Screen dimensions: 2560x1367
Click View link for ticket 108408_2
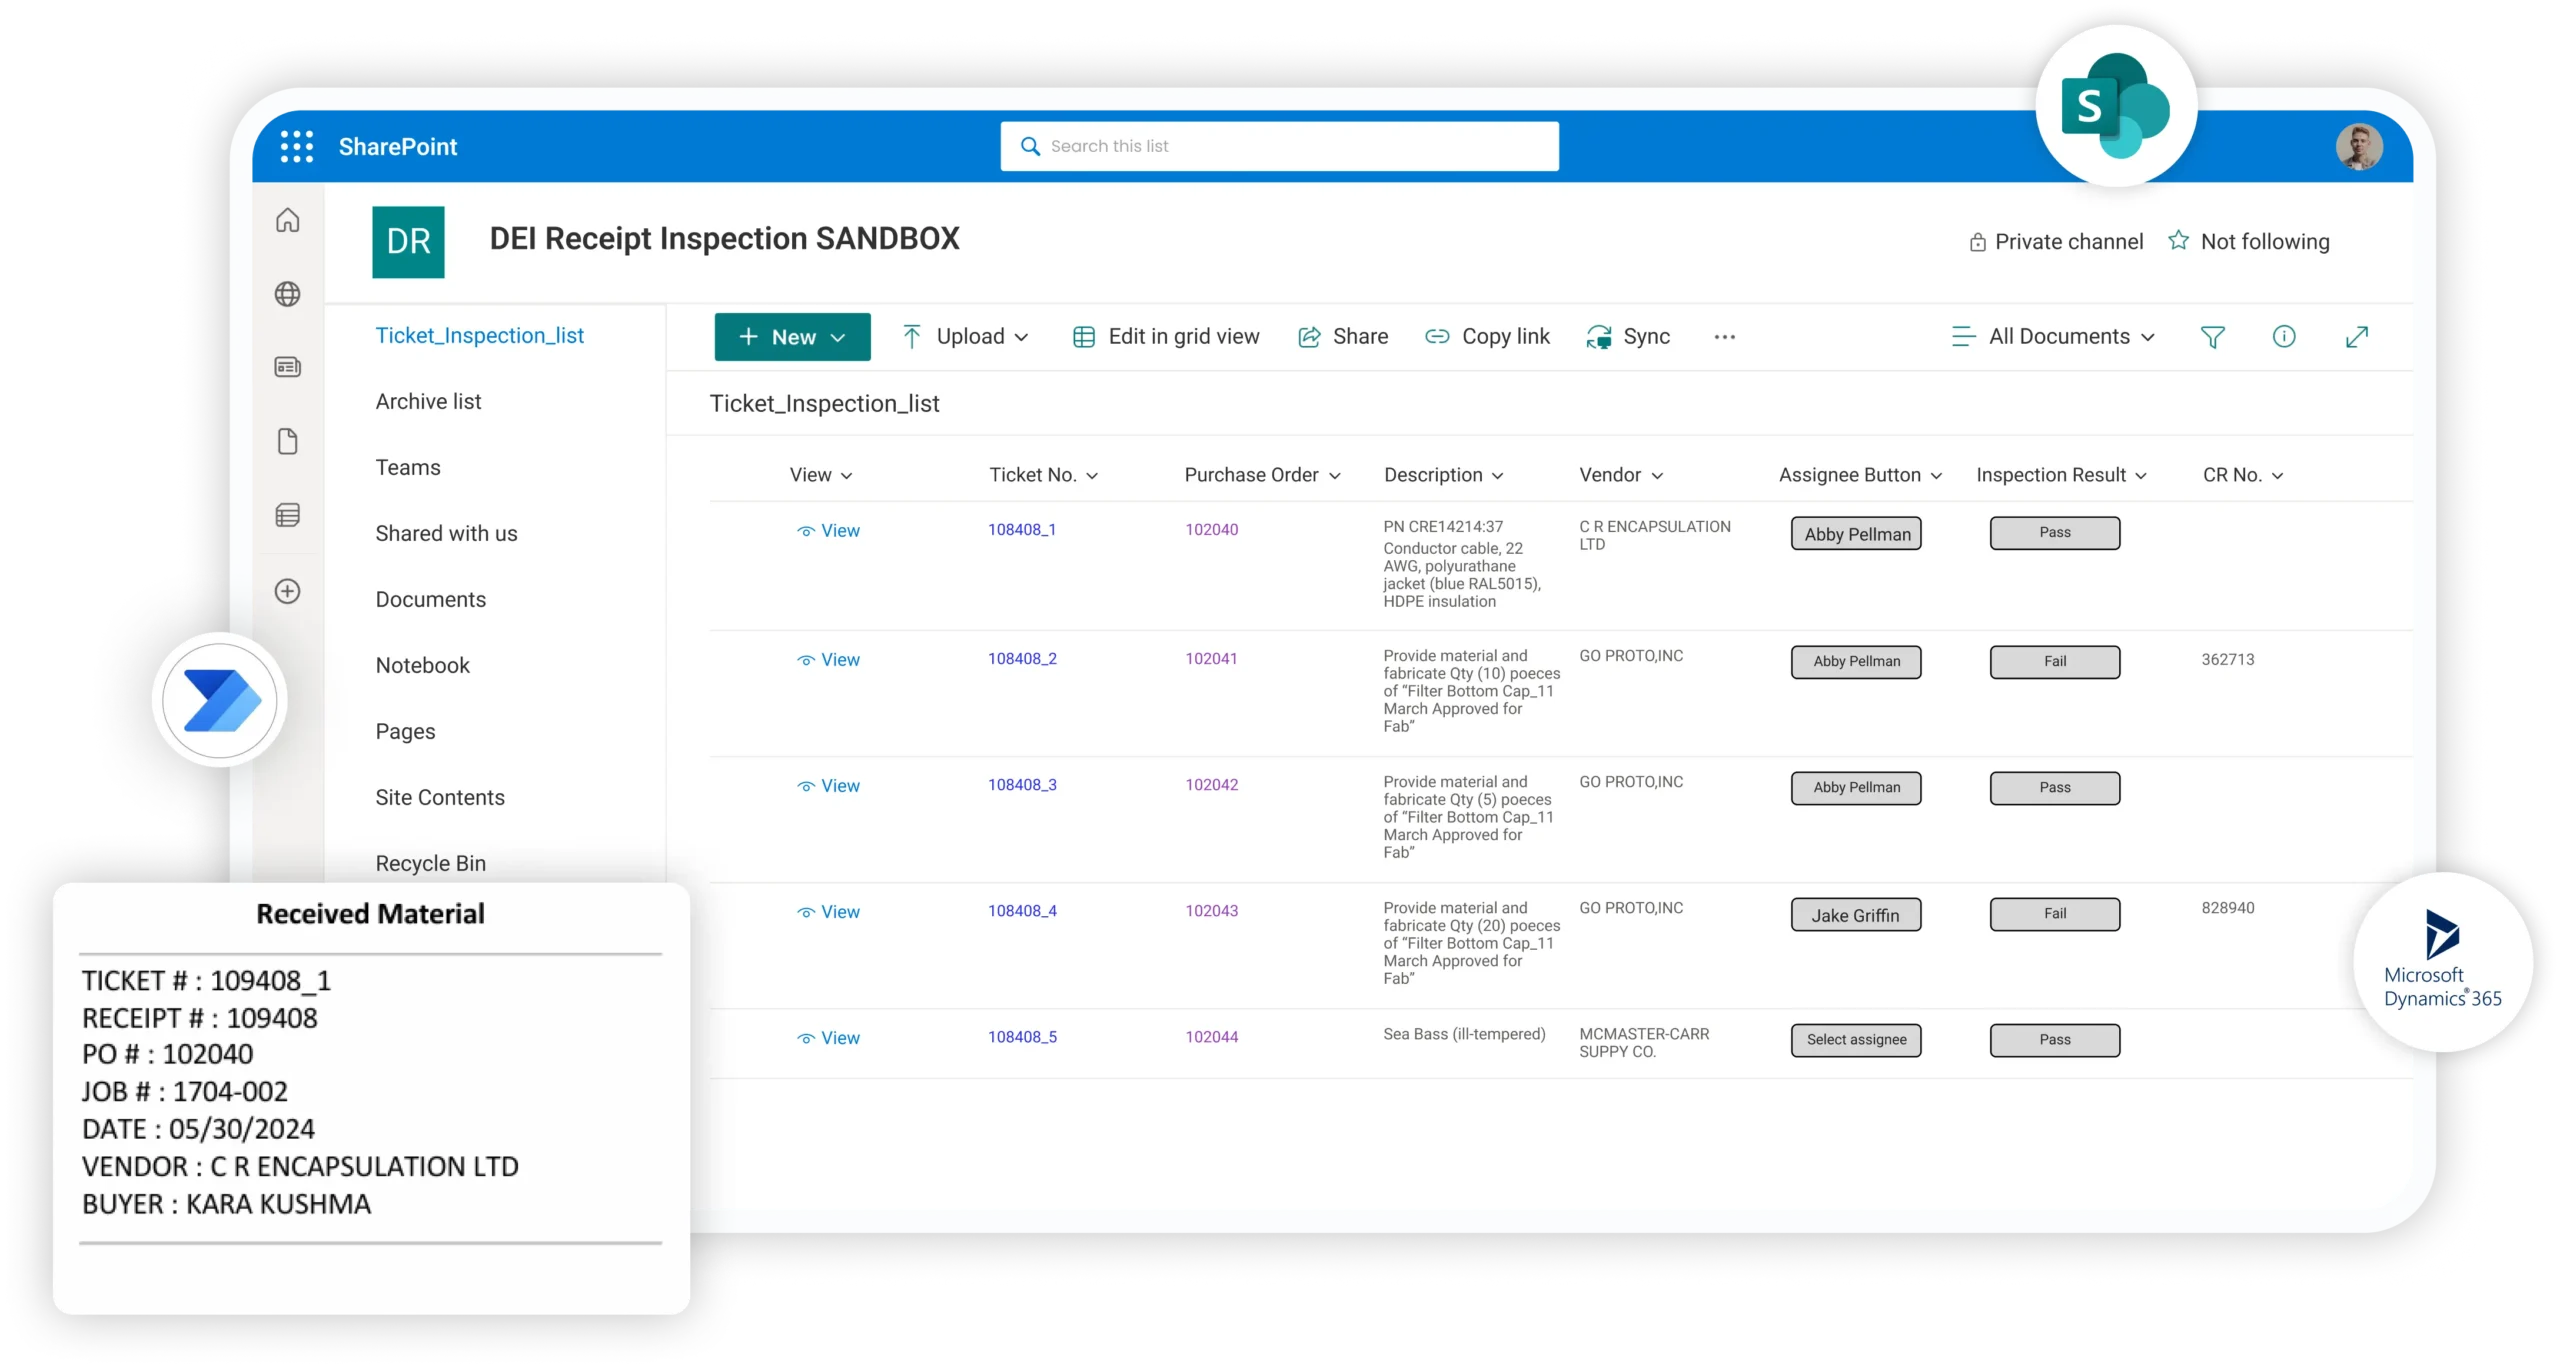pyautogui.click(x=828, y=660)
